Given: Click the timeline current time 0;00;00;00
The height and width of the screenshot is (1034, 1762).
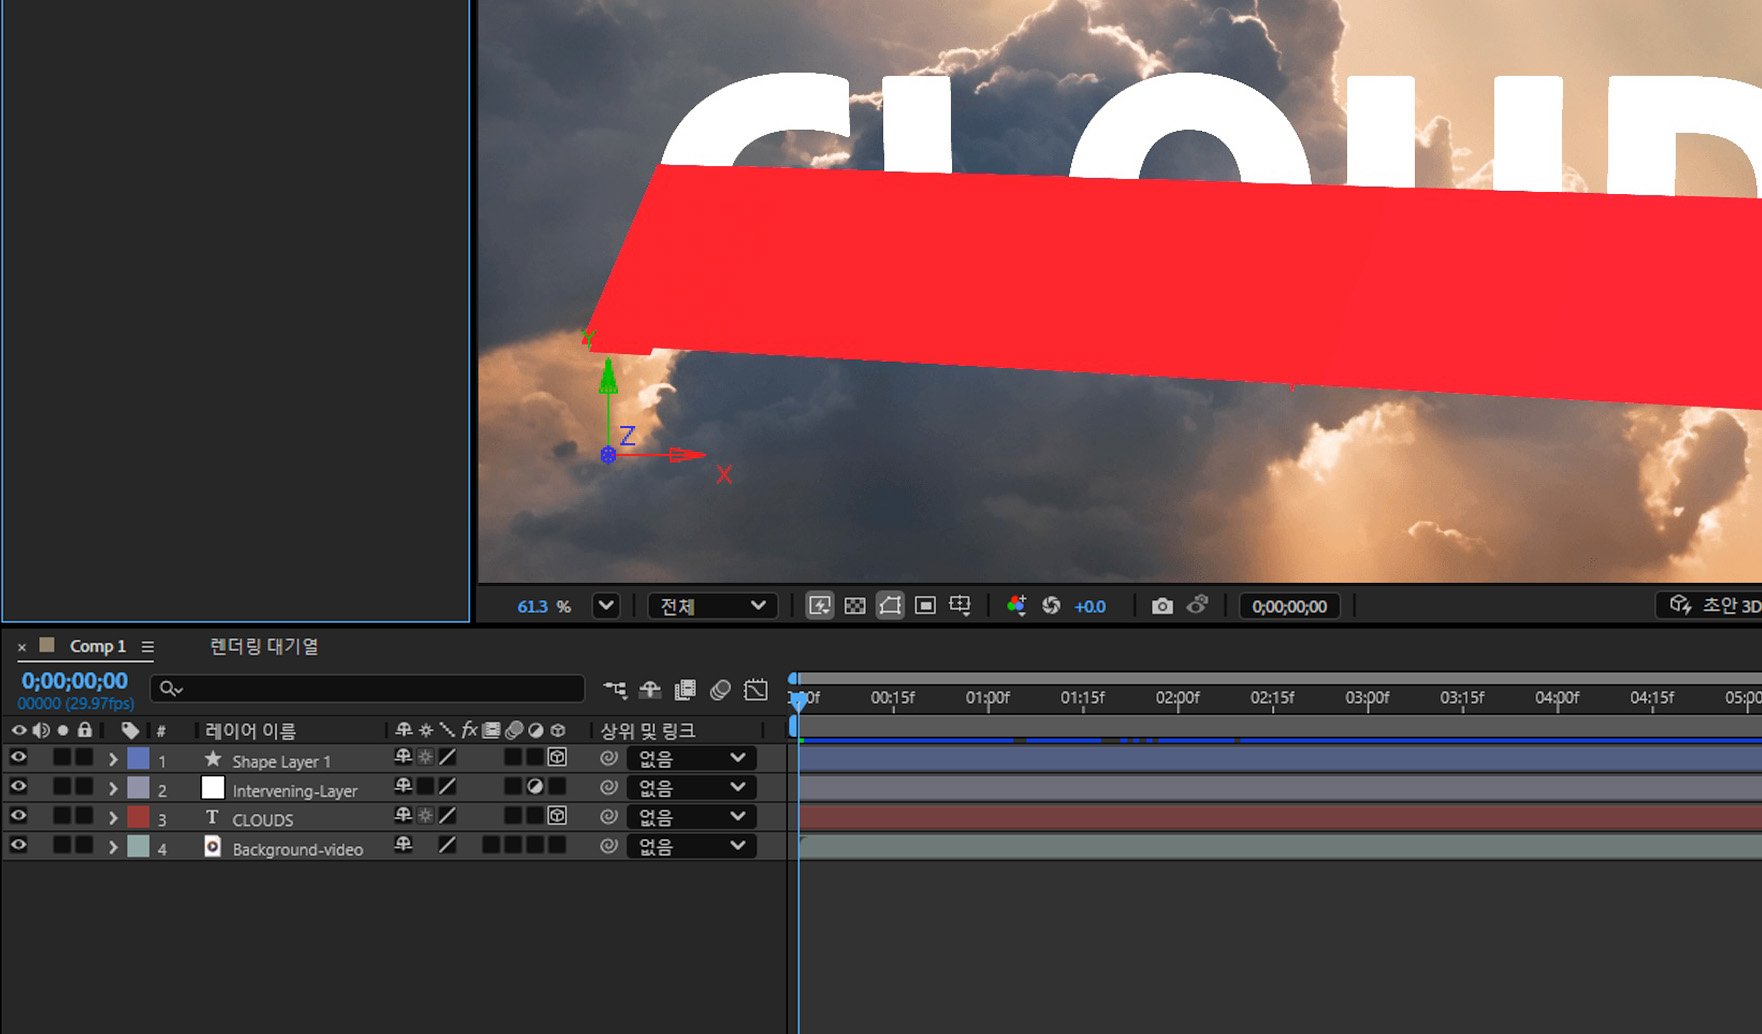Looking at the screenshot, I should click(75, 681).
